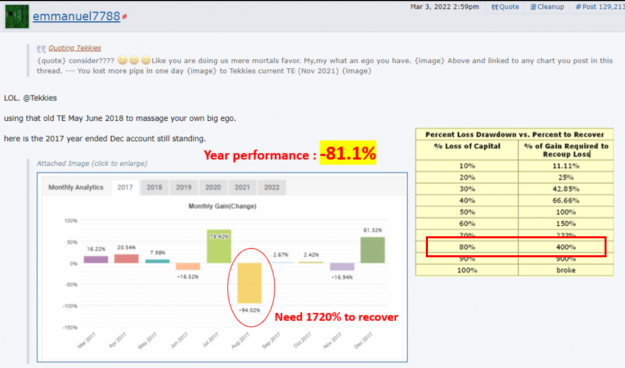Open the Quoting Tekkies link
Viewport: 625px width, 368px height.
pyautogui.click(x=75, y=48)
